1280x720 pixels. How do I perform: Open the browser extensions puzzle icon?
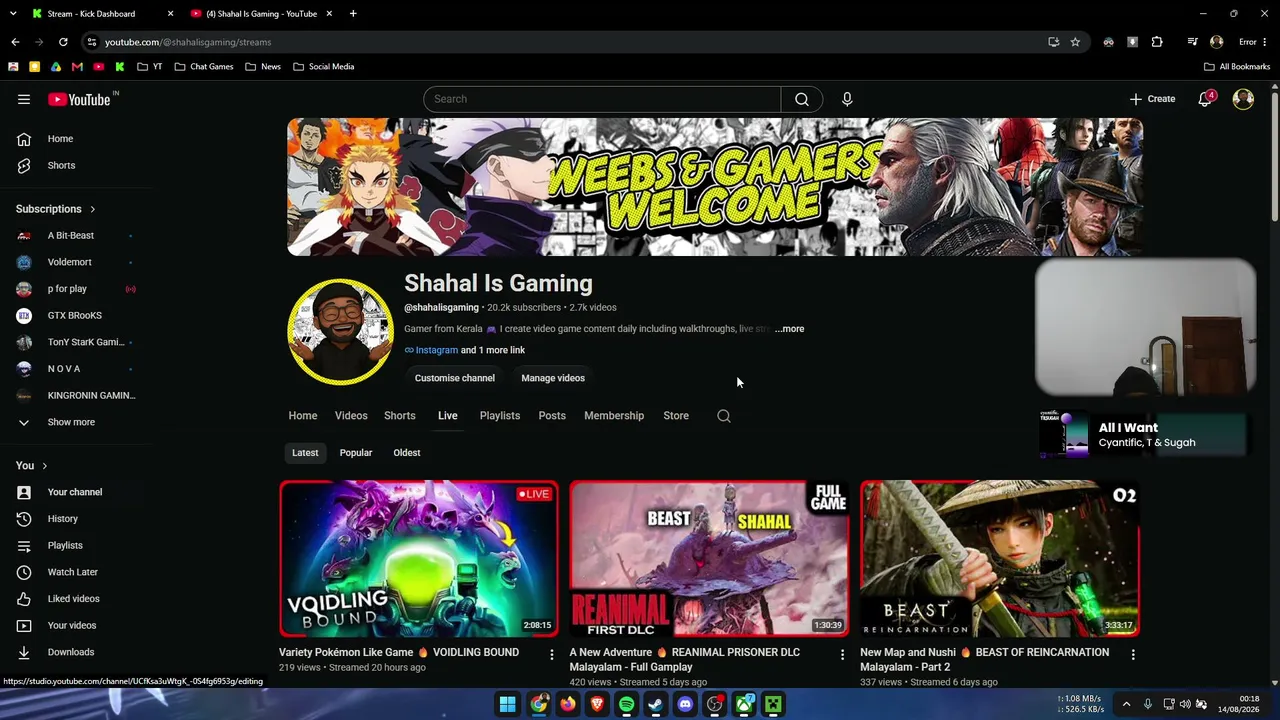click(x=1157, y=42)
